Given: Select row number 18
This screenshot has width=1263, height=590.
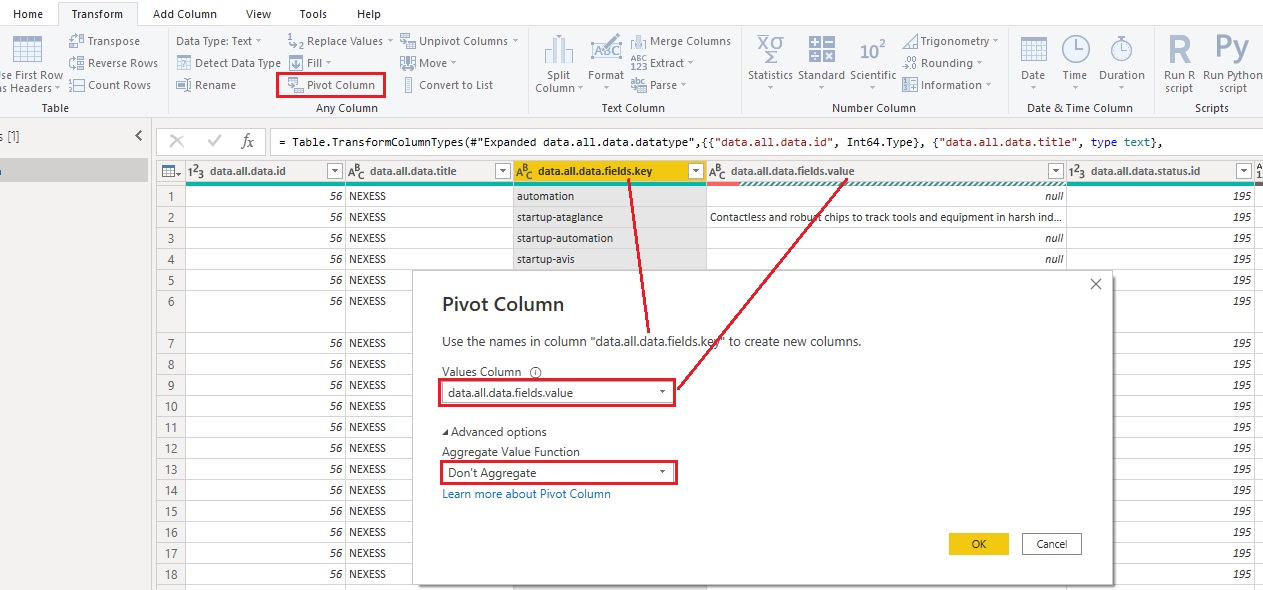Looking at the screenshot, I should click(171, 574).
